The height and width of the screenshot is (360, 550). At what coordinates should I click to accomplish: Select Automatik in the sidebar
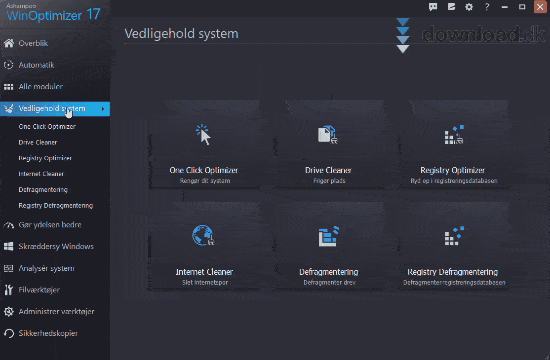(x=36, y=65)
